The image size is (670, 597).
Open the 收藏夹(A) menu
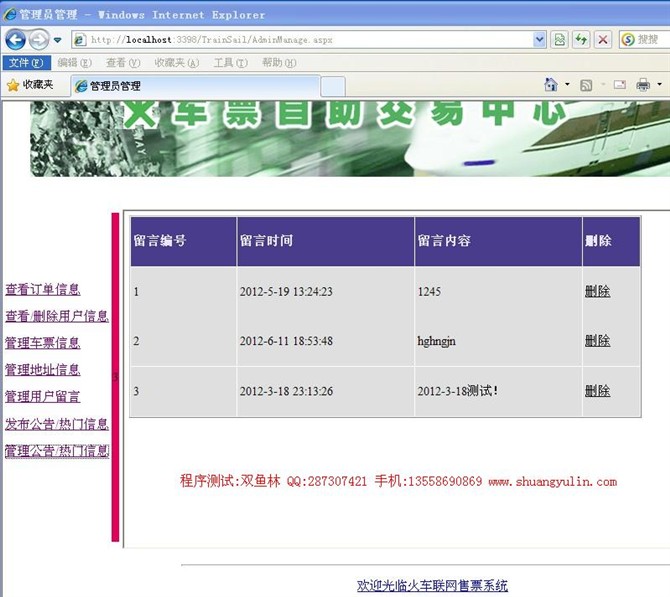176,63
